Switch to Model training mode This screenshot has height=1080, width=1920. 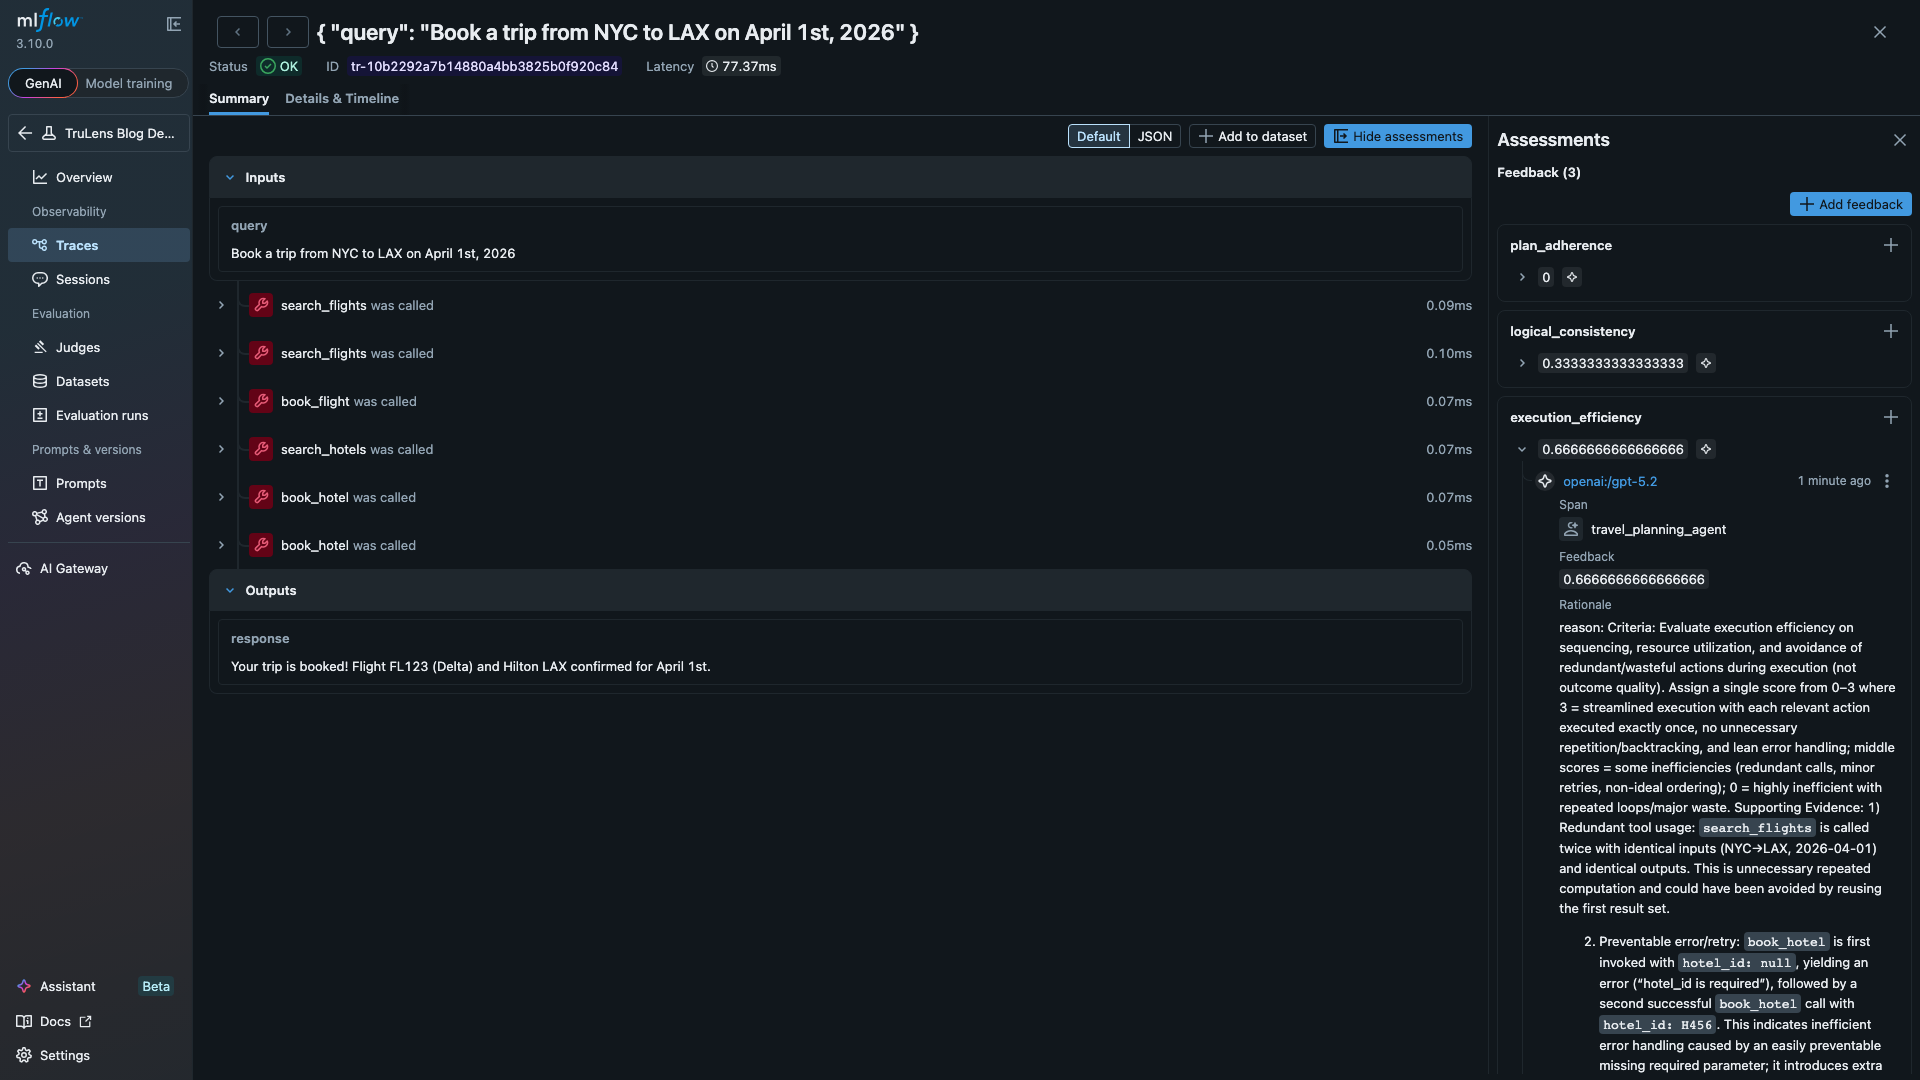click(128, 83)
